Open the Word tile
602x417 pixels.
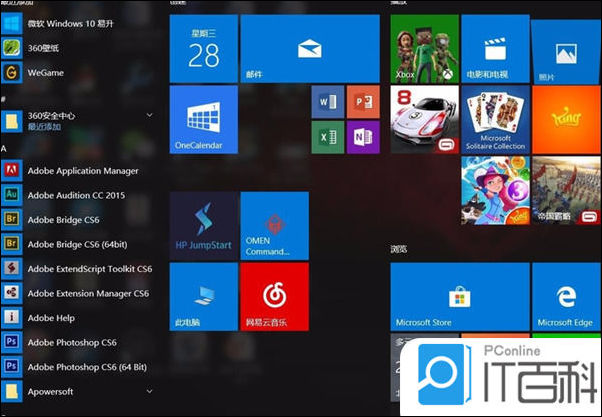327,102
